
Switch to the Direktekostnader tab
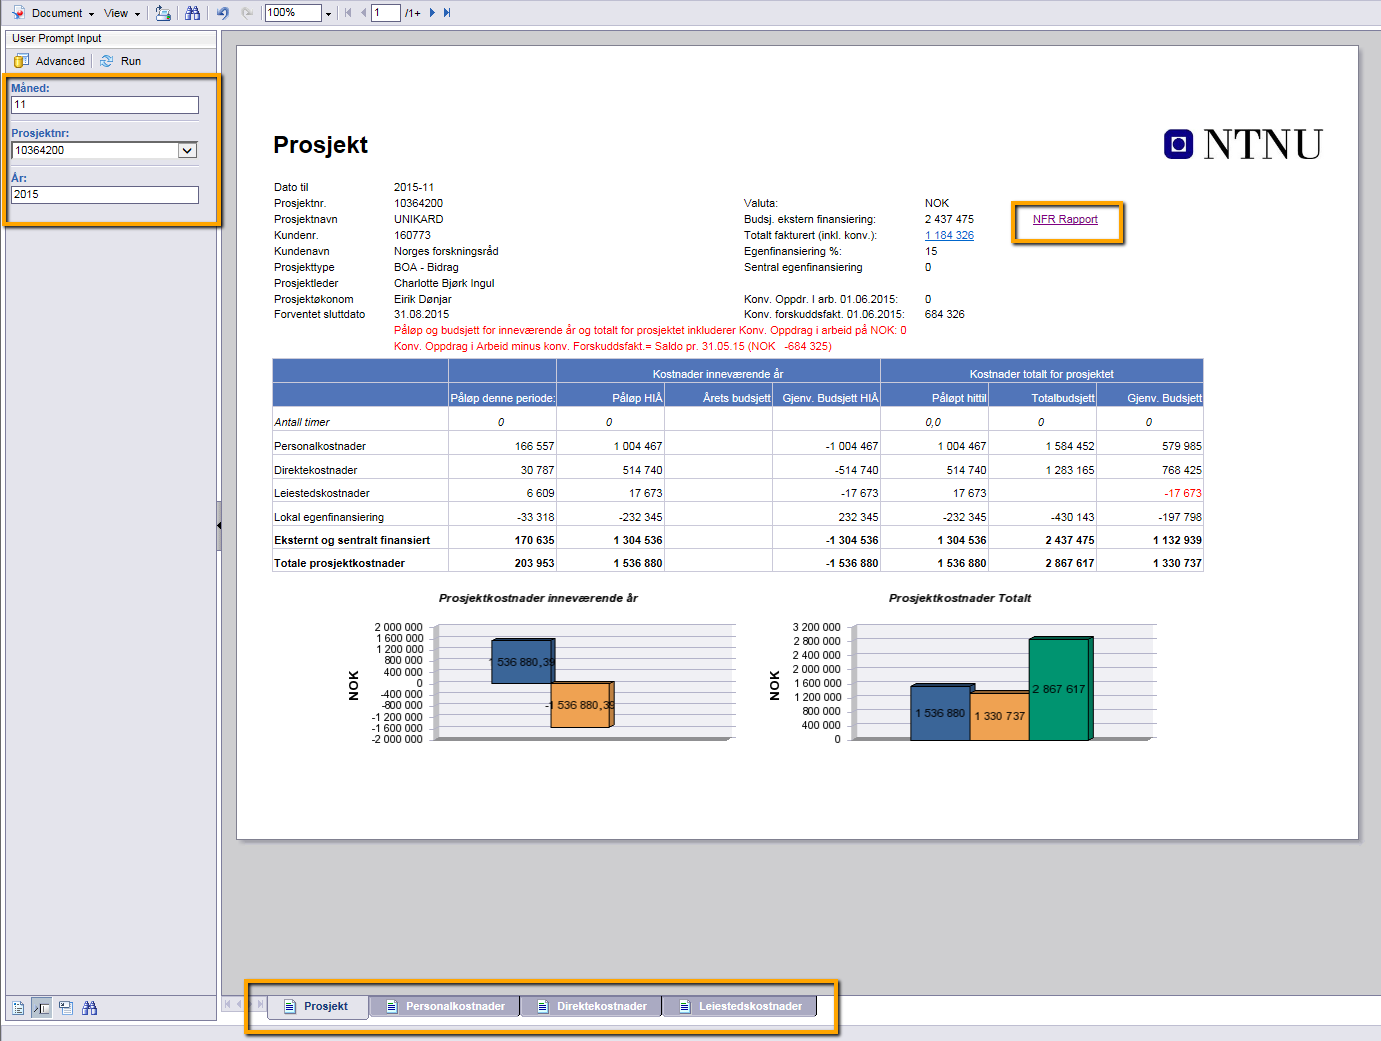point(591,1006)
